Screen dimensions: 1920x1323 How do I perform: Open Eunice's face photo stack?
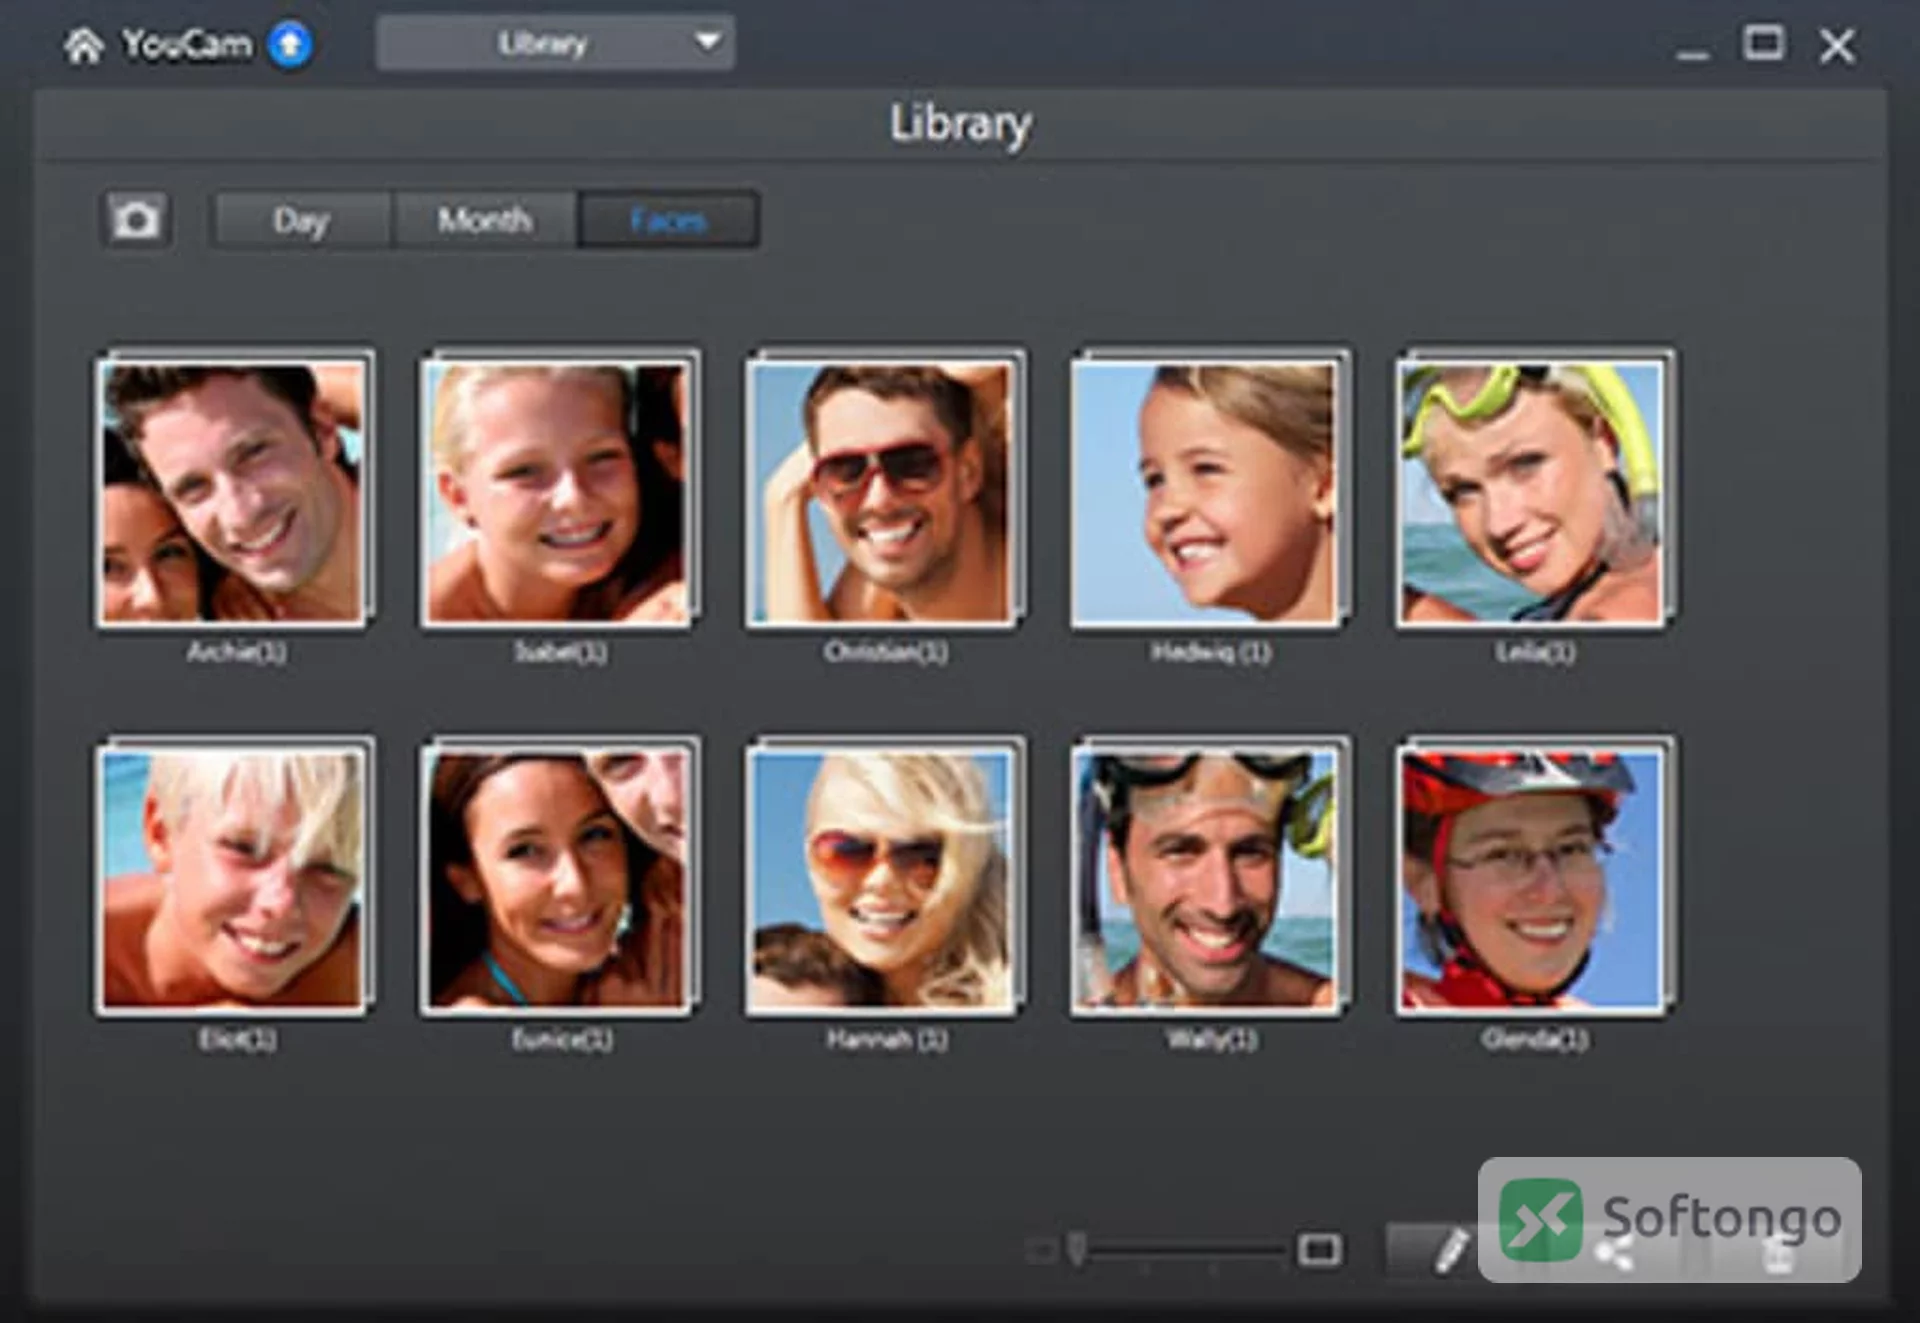tap(559, 877)
